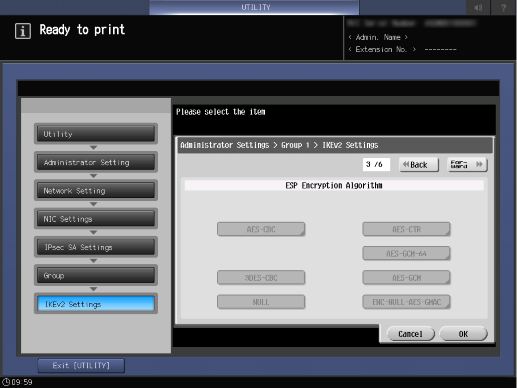The width and height of the screenshot is (517, 388).
Task: Toggle the 3DES-CBC encryption option
Action: (x=261, y=278)
